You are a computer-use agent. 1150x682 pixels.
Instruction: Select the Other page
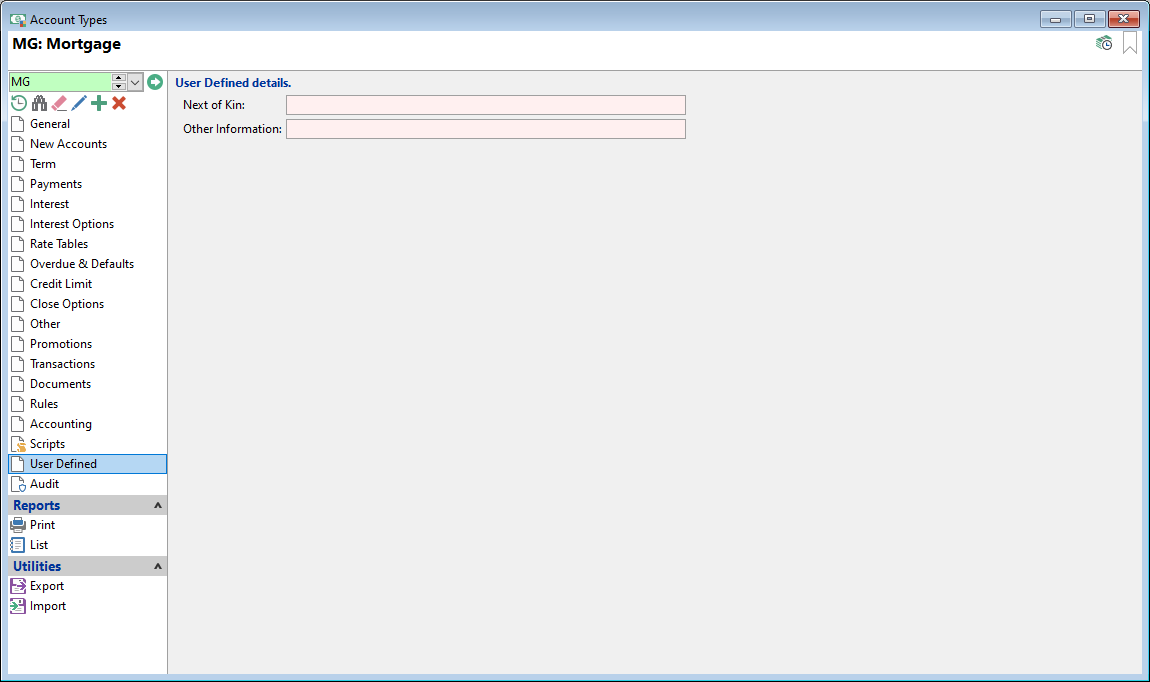(87, 324)
